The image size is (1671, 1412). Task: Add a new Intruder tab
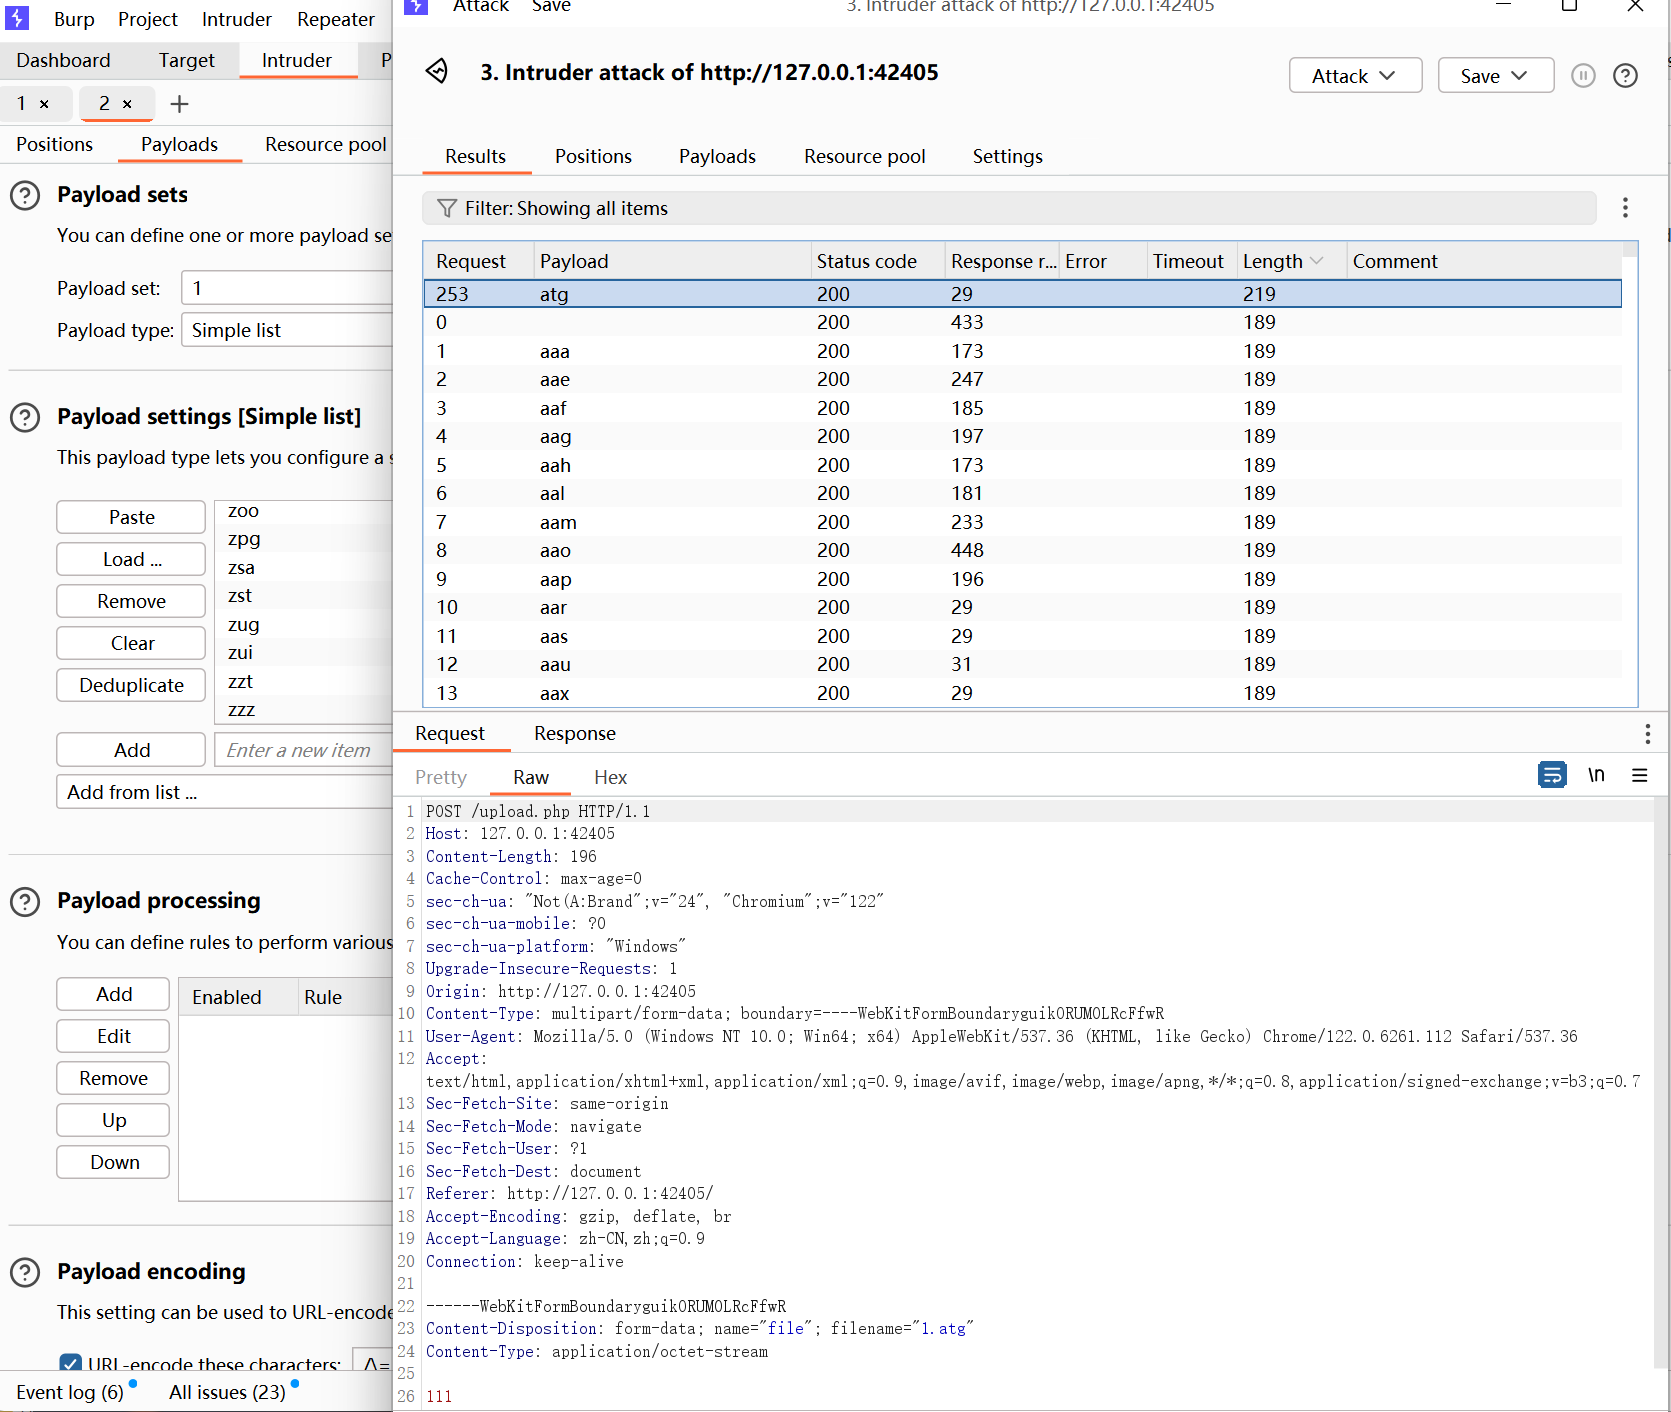(x=180, y=104)
